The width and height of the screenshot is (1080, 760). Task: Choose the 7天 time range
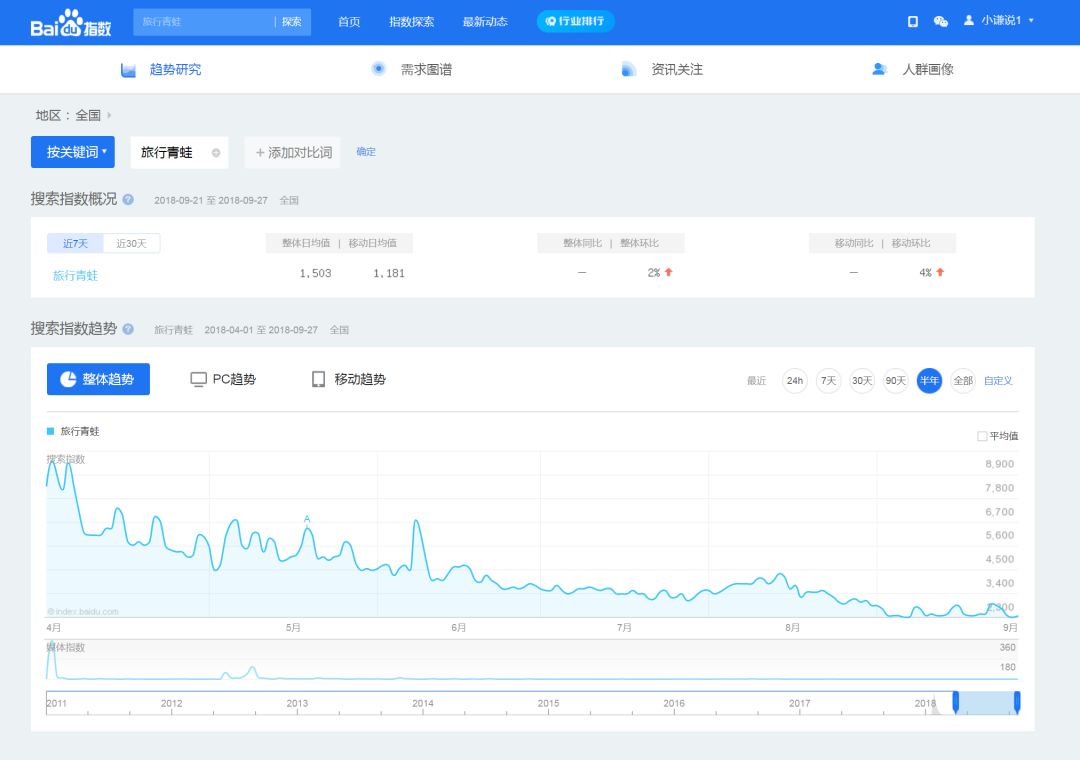coord(829,380)
